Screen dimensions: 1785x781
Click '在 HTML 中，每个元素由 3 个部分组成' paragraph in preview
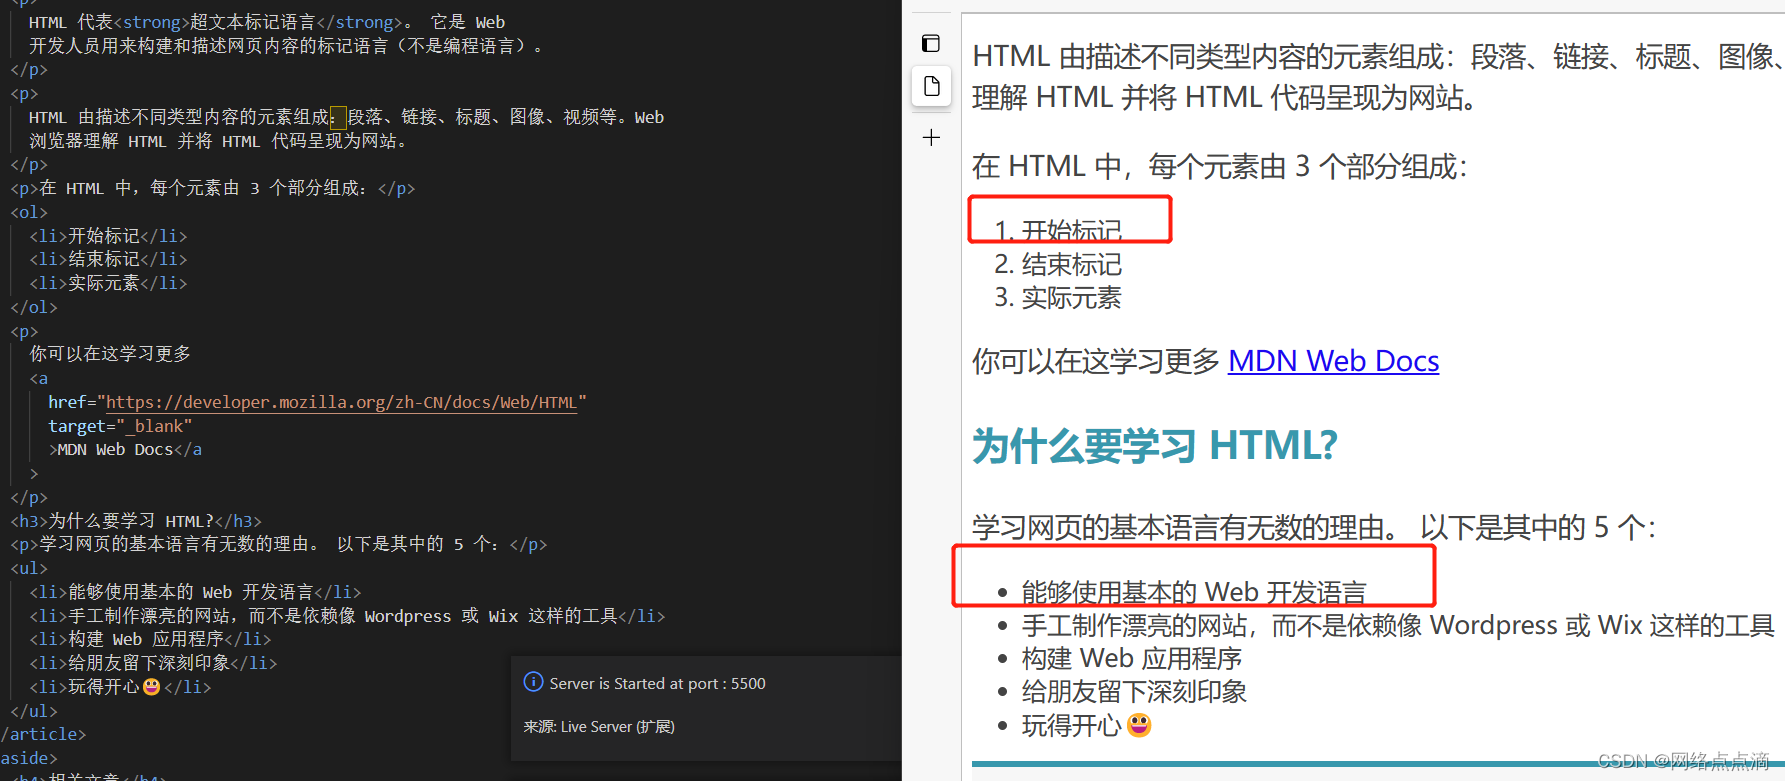click(1220, 166)
